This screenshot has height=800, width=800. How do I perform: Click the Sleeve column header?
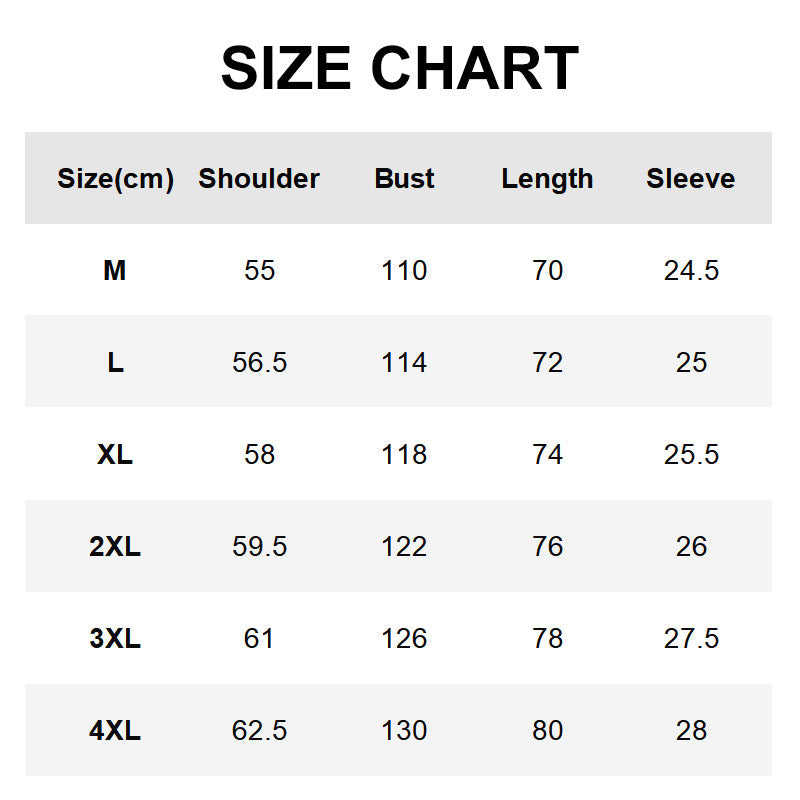tap(691, 178)
